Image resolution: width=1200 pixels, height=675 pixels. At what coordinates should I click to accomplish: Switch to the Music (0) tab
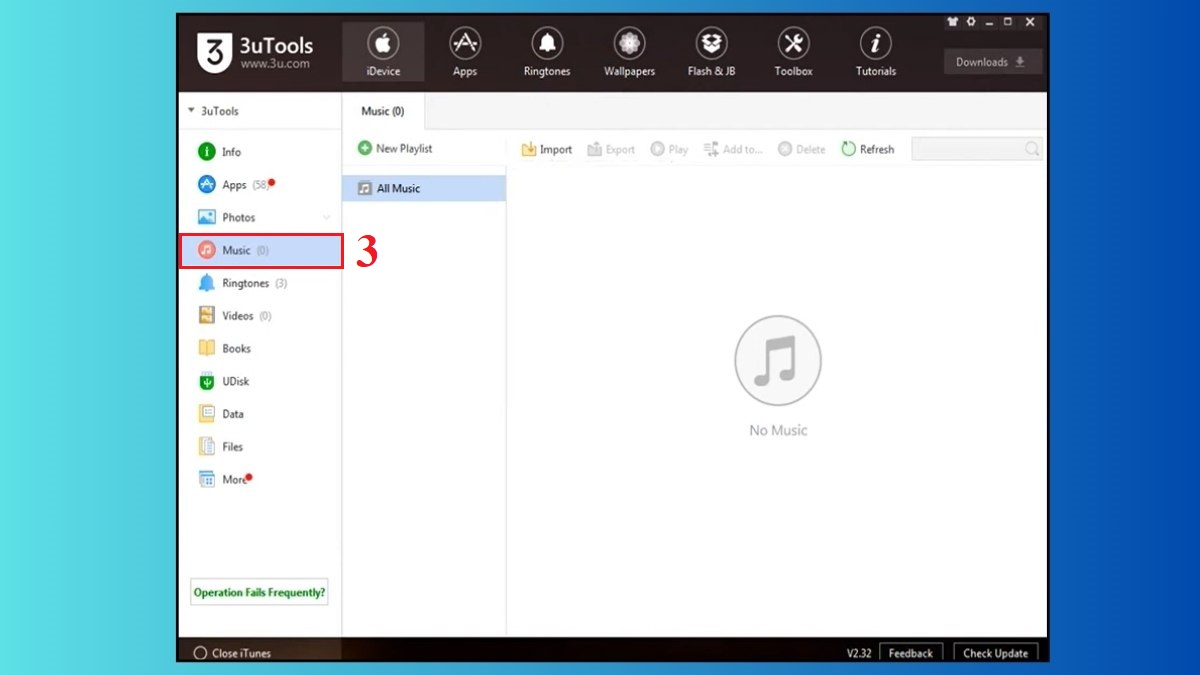point(383,111)
